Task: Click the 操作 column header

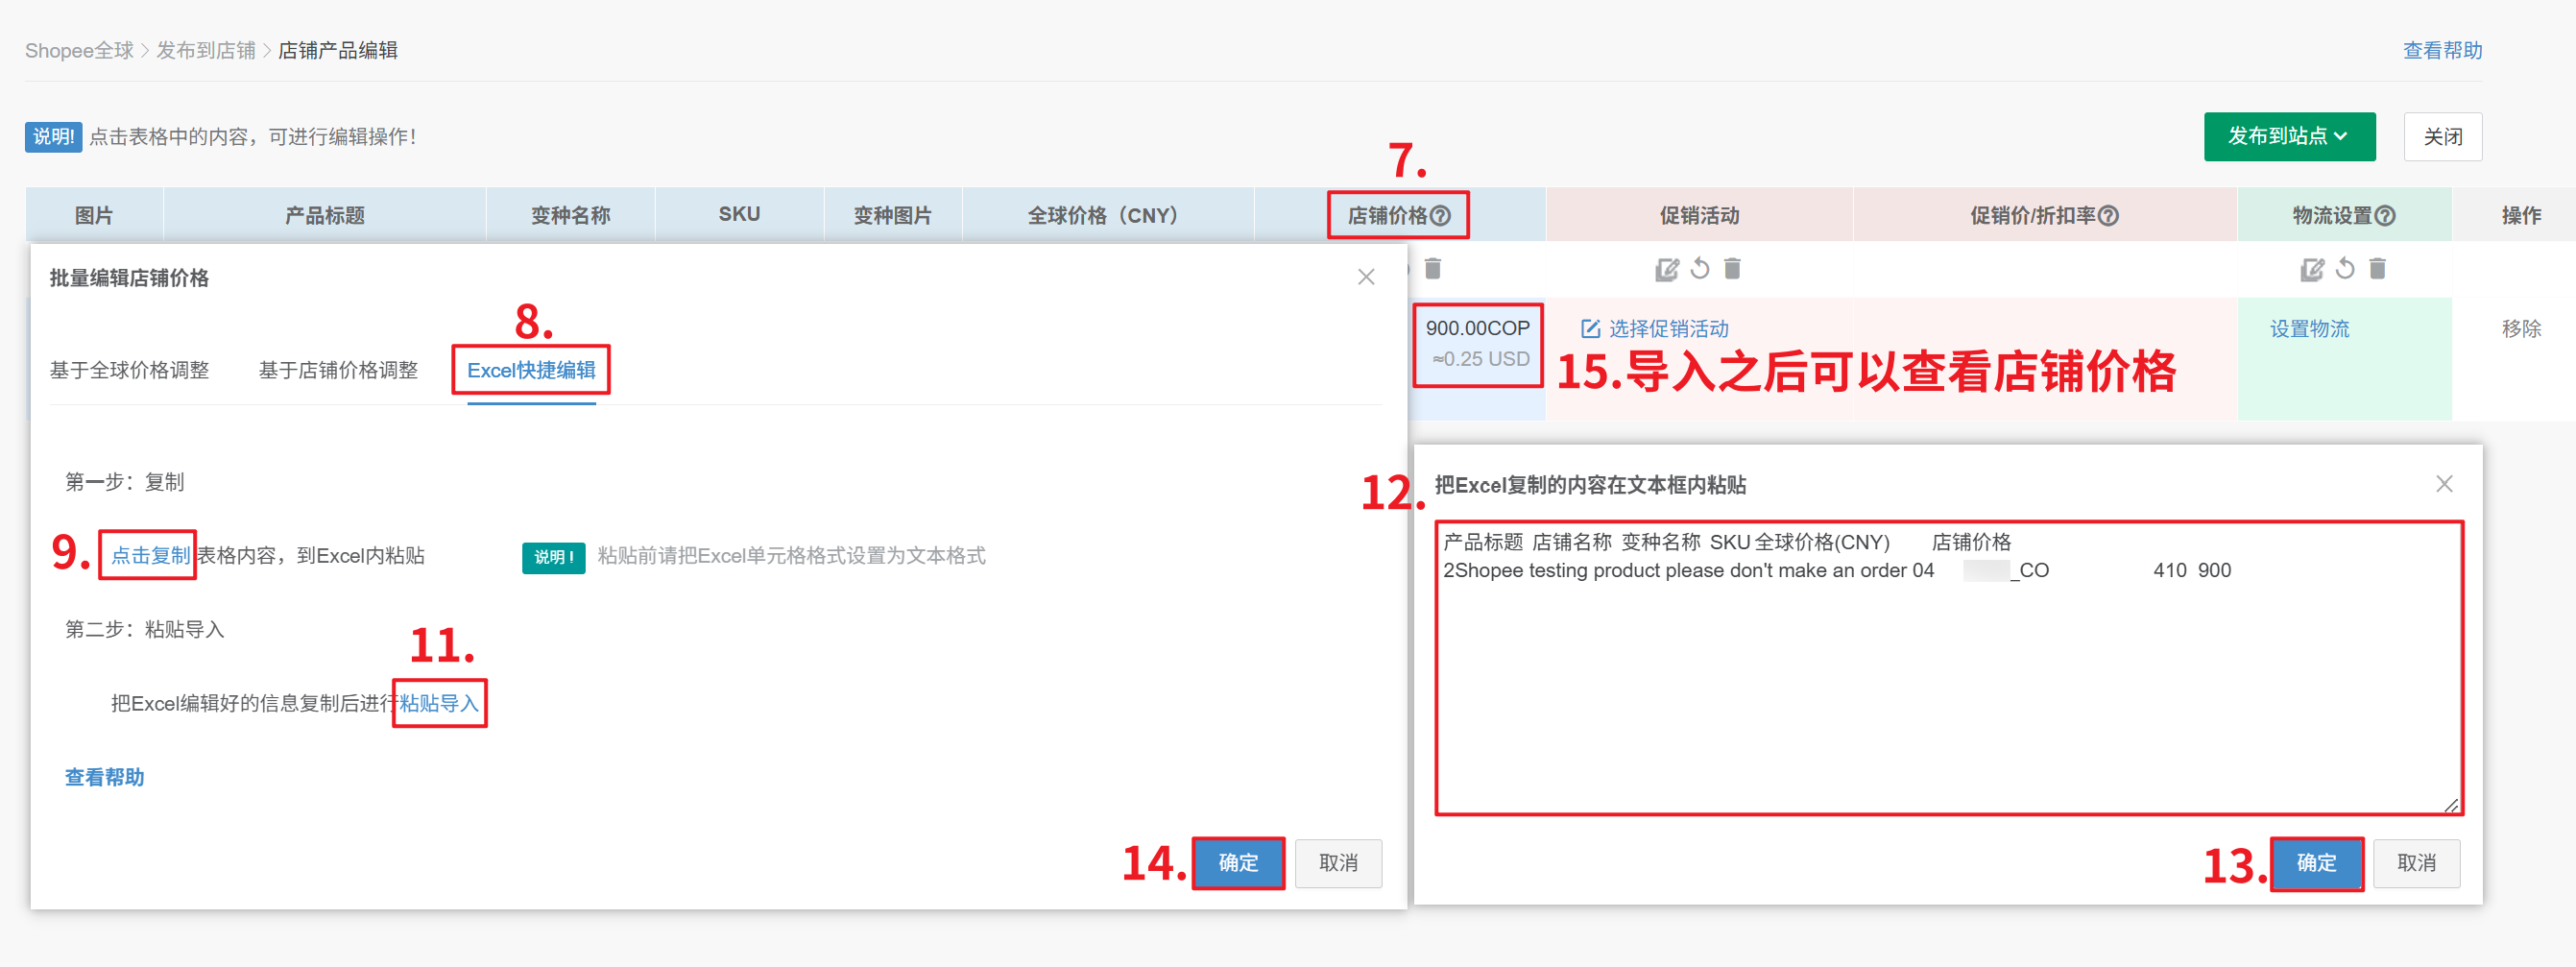Action: pos(2521,215)
